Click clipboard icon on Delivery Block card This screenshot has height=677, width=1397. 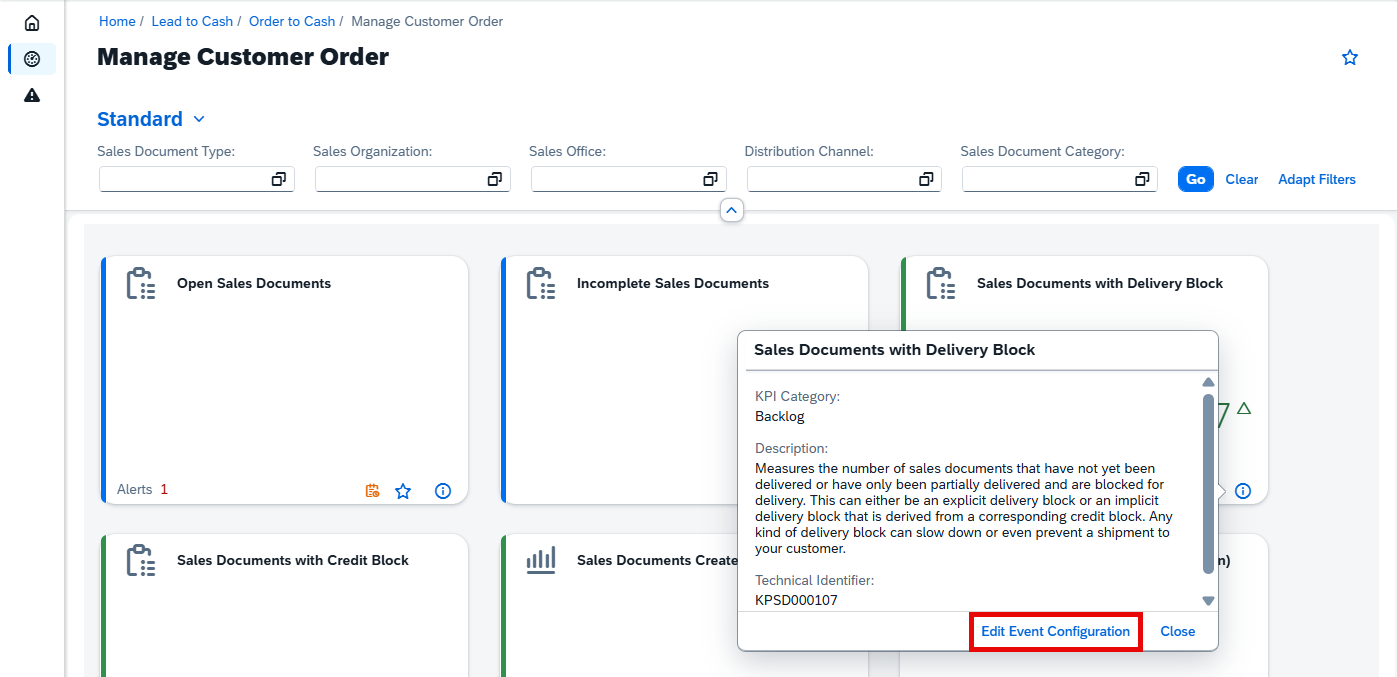941,284
